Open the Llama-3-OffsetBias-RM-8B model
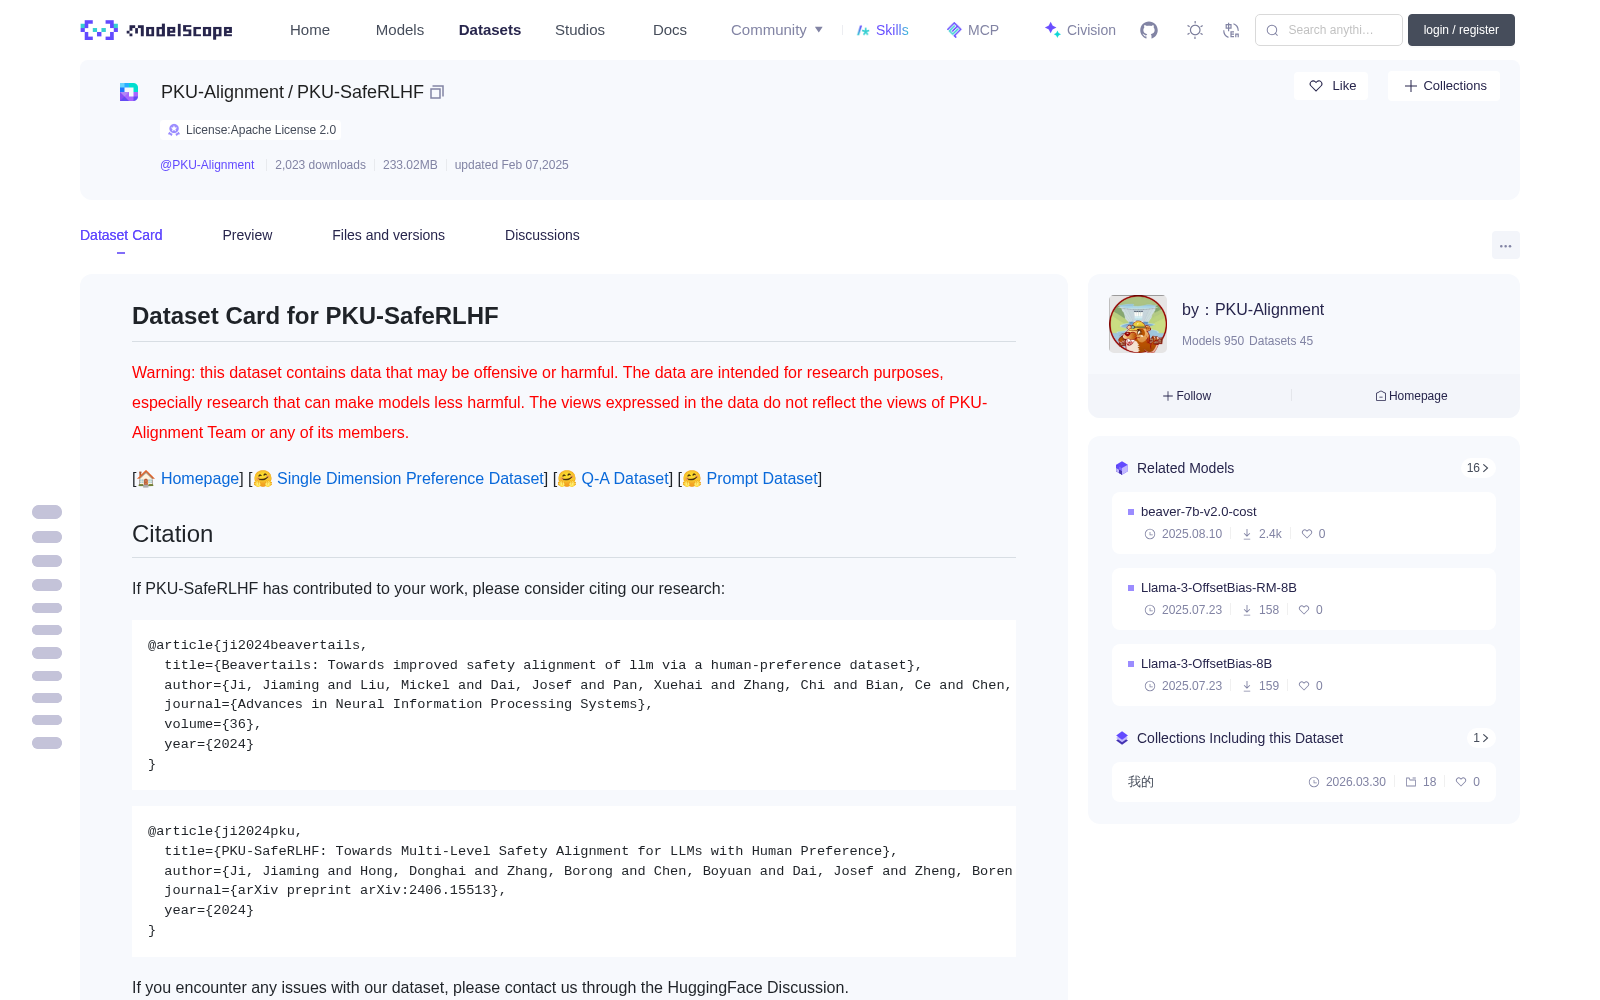Viewport: 1600px width, 1000px height. tap(1304, 599)
